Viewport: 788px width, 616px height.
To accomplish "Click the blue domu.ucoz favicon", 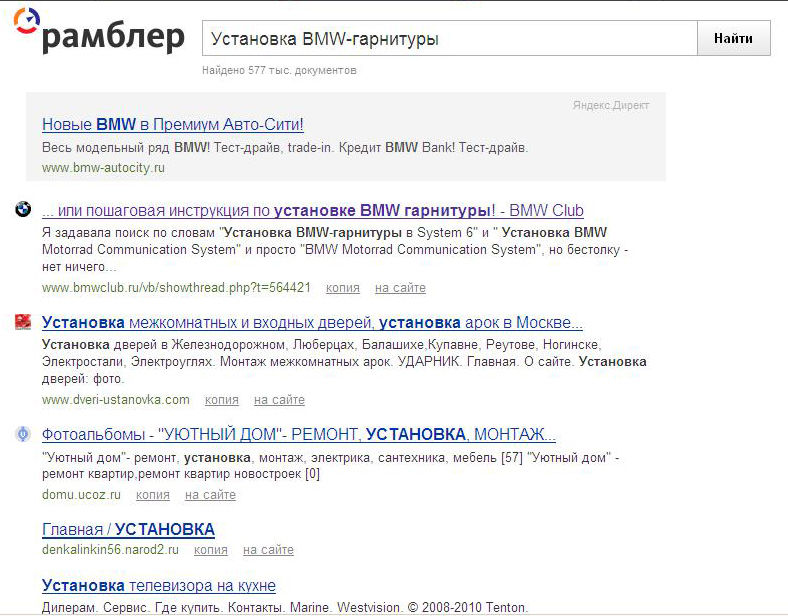I will 23,433.
